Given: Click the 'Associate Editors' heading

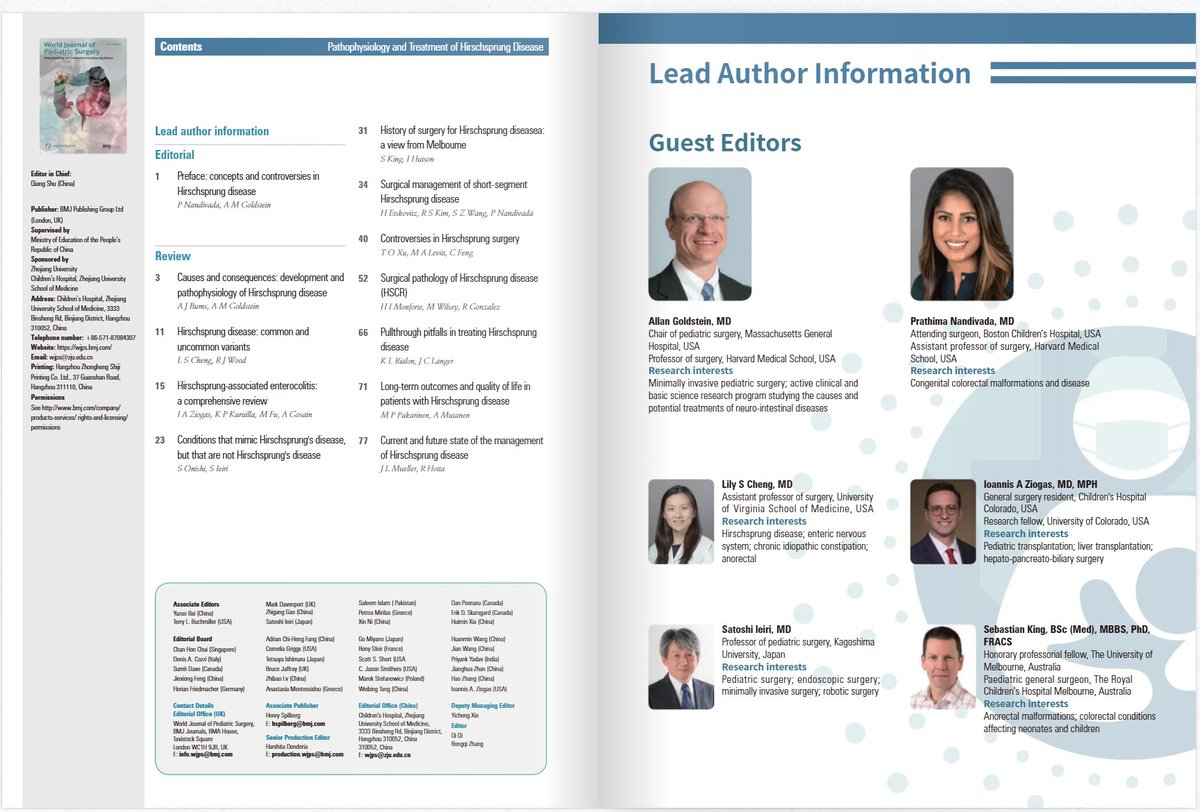Looking at the screenshot, I should pyautogui.click(x=196, y=605).
